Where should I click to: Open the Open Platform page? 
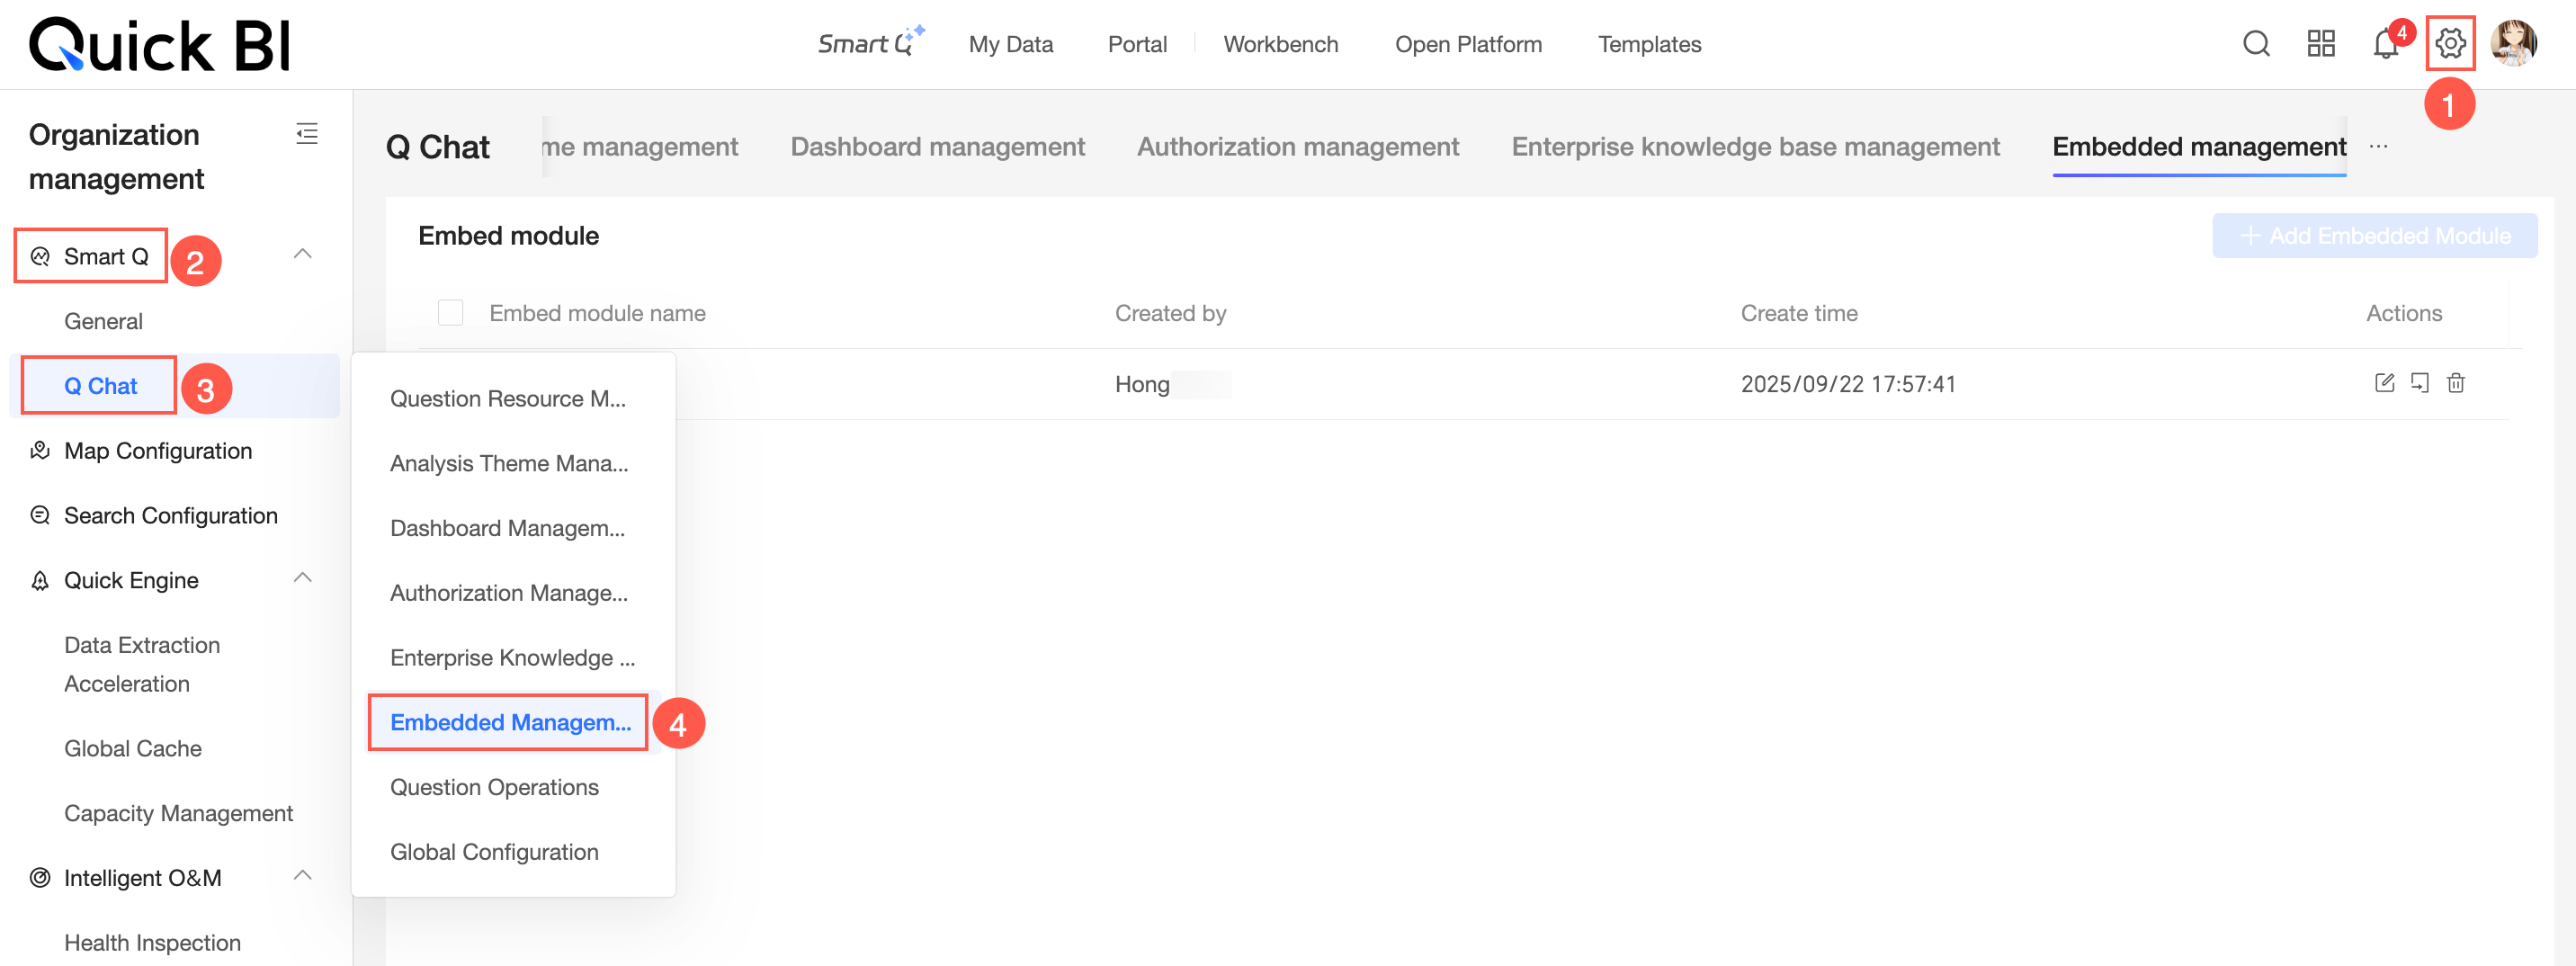pyautogui.click(x=1468, y=44)
